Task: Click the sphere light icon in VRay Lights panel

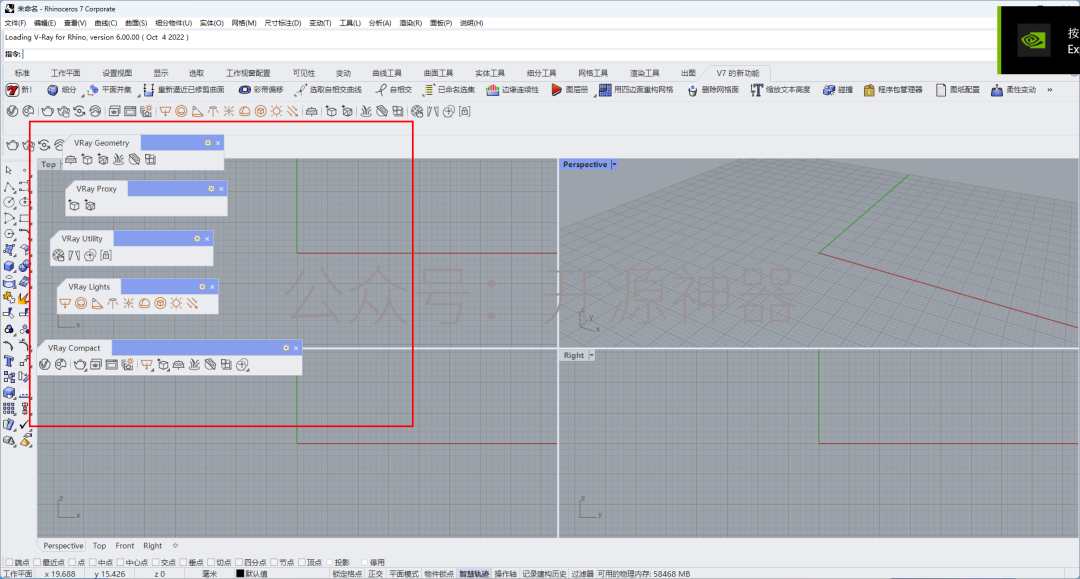Action: pyautogui.click(x=81, y=304)
